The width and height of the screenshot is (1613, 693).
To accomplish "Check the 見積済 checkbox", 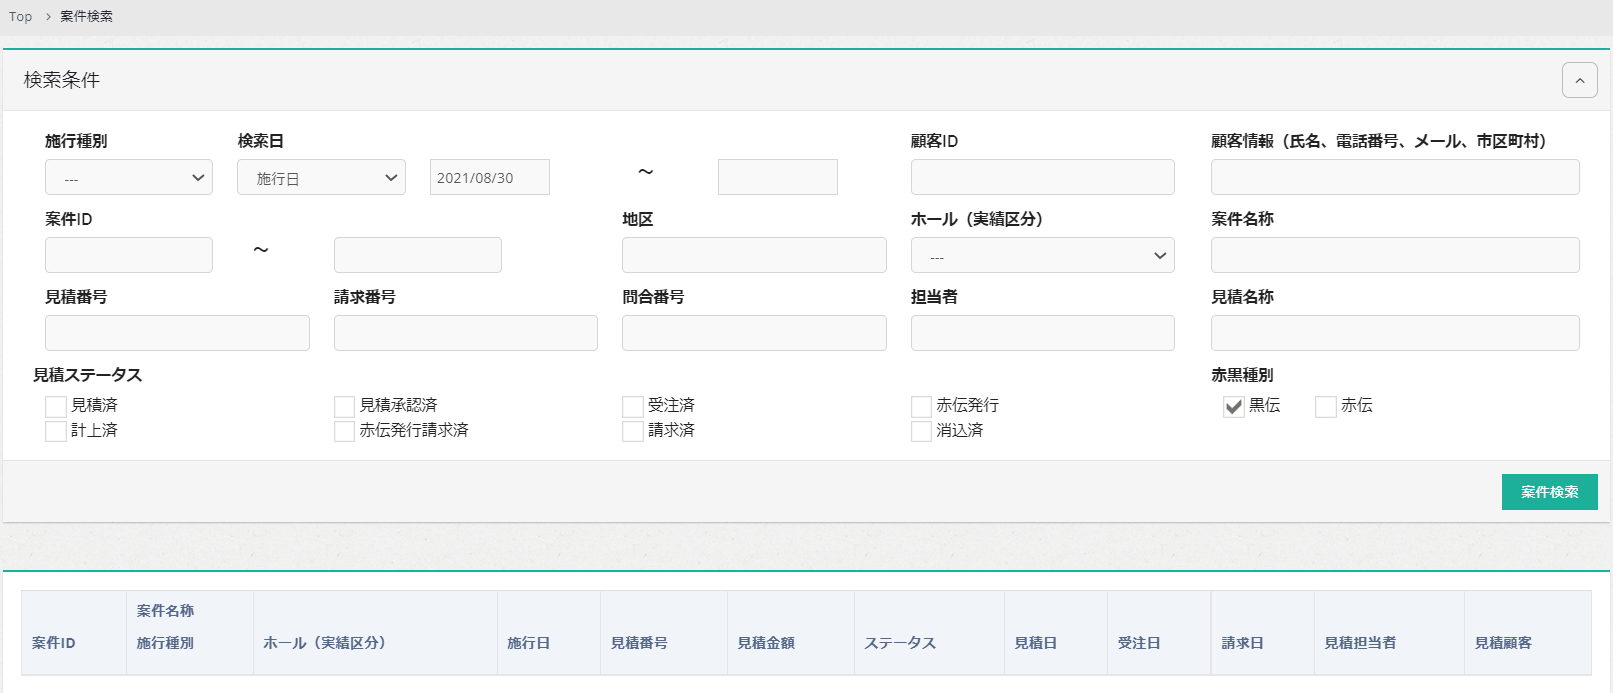I will (x=56, y=406).
